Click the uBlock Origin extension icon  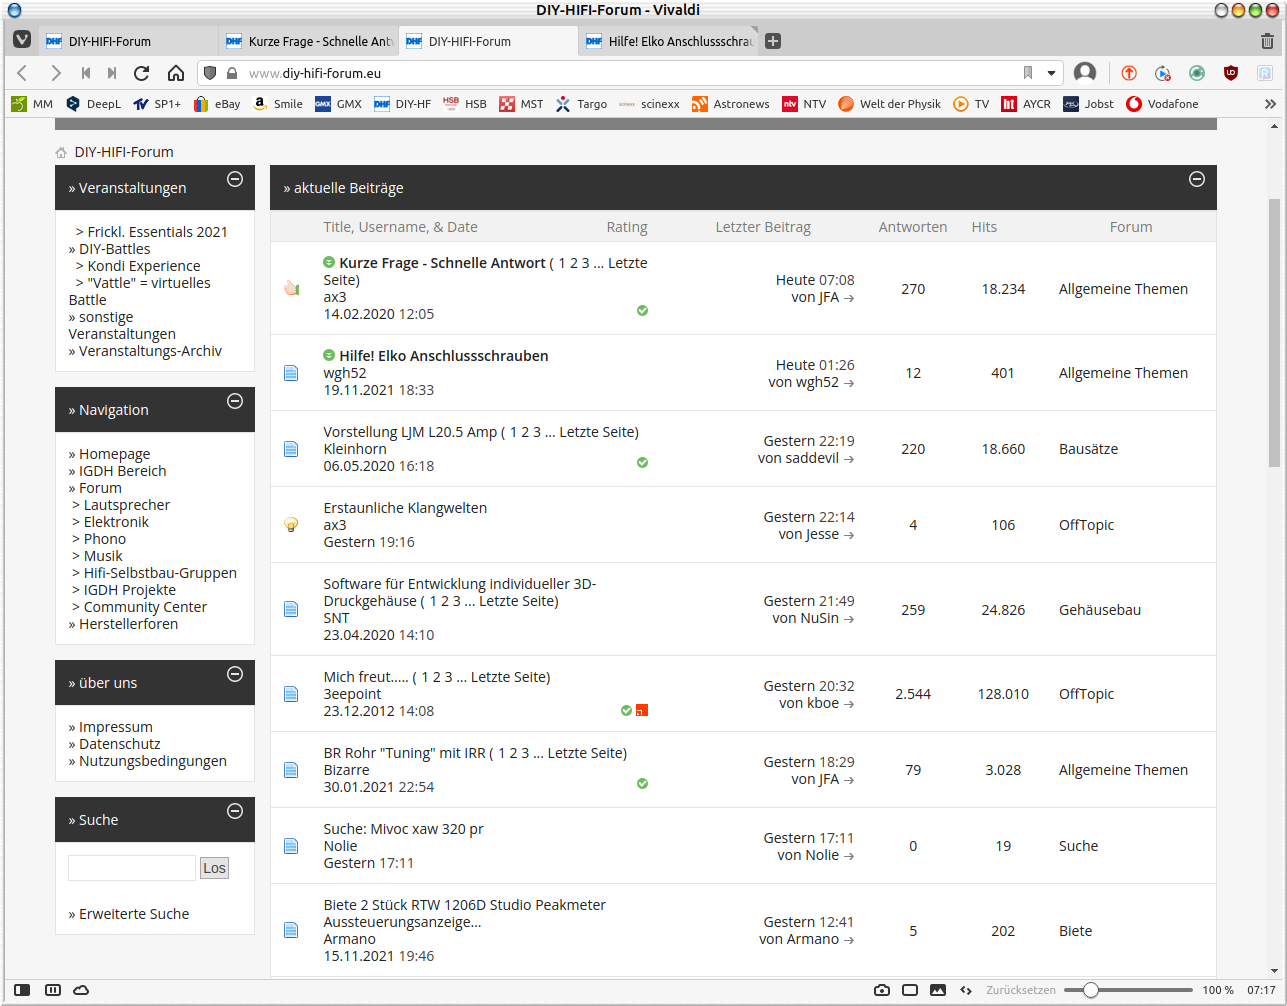(1231, 73)
